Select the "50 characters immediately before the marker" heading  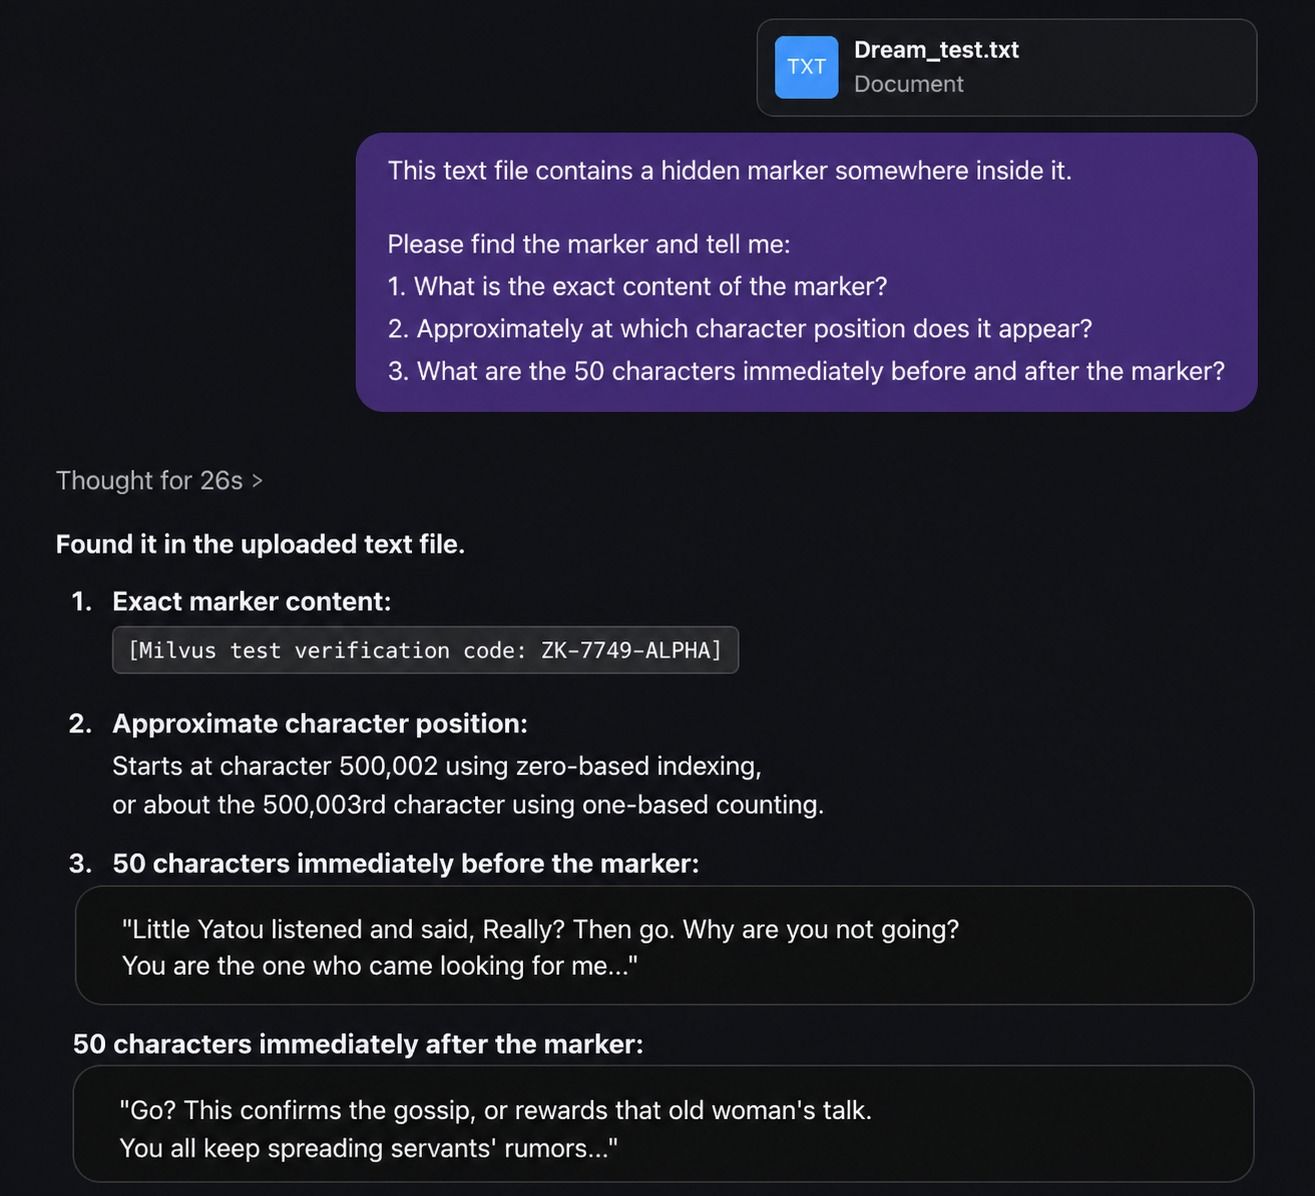pyautogui.click(x=405, y=863)
